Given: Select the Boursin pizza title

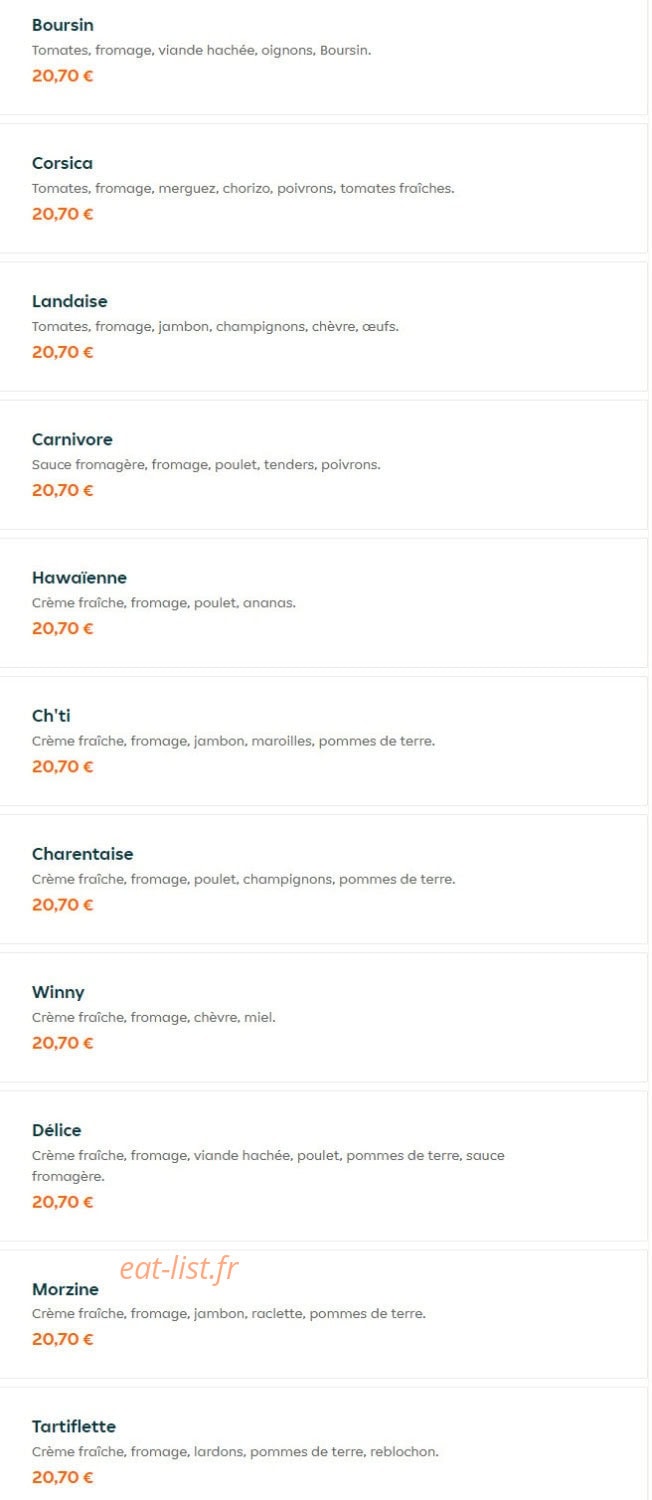Looking at the screenshot, I should click(63, 25).
